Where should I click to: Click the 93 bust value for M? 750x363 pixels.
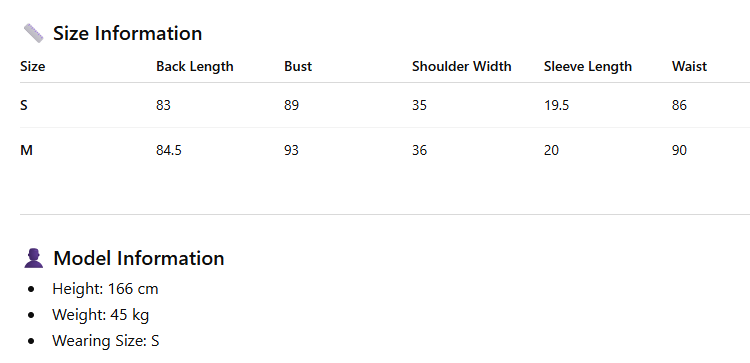tap(291, 150)
